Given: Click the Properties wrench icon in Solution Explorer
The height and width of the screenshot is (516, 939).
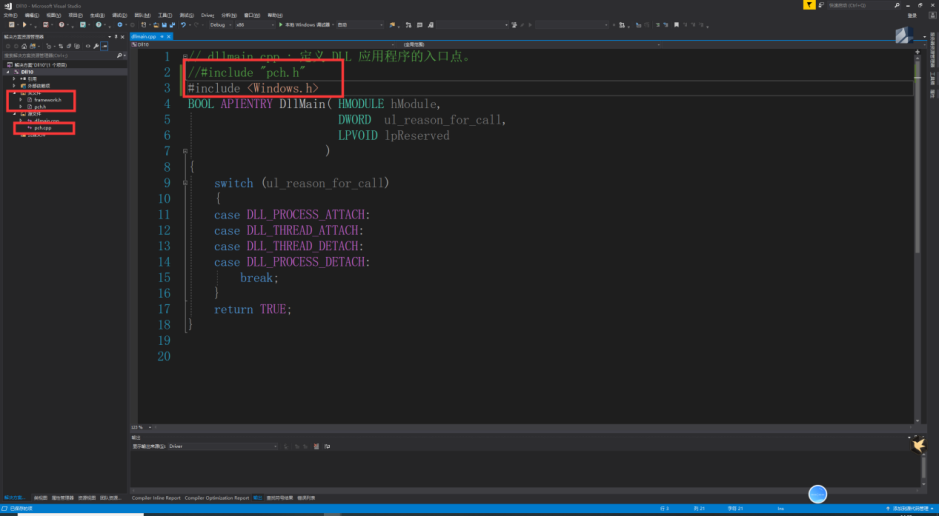Looking at the screenshot, I should [x=95, y=46].
